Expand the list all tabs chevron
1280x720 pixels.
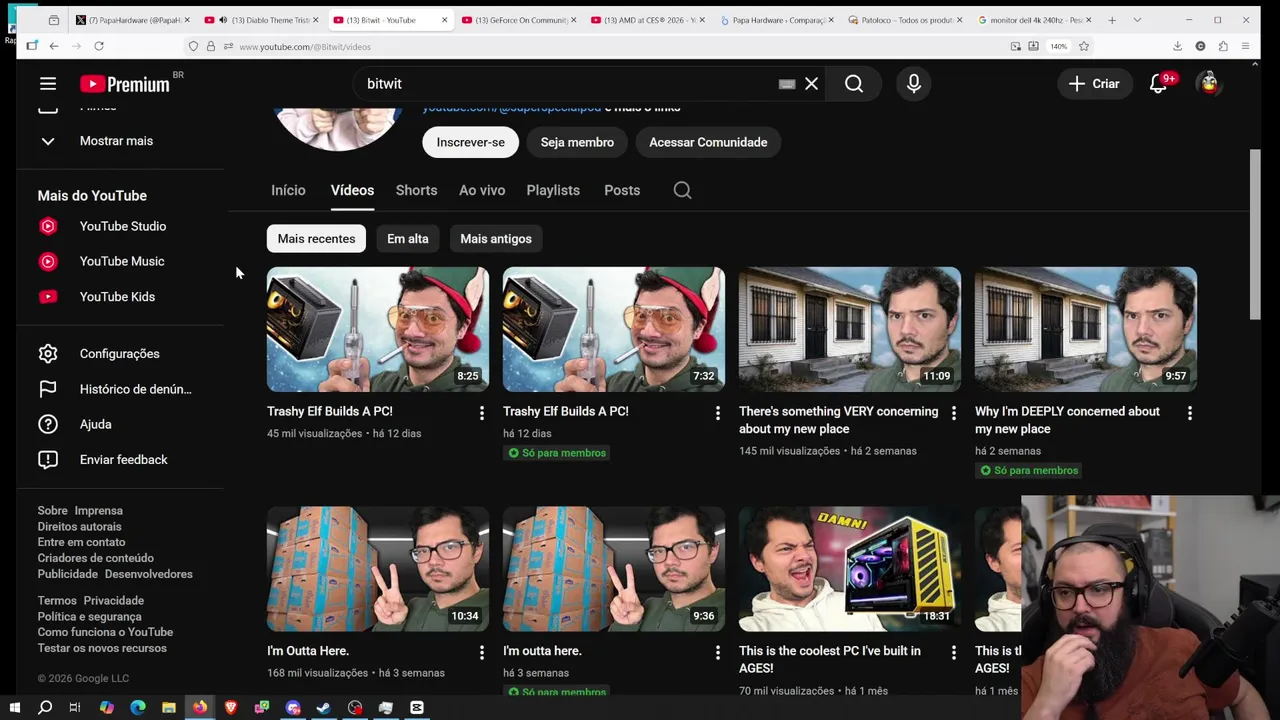pos(1137,20)
